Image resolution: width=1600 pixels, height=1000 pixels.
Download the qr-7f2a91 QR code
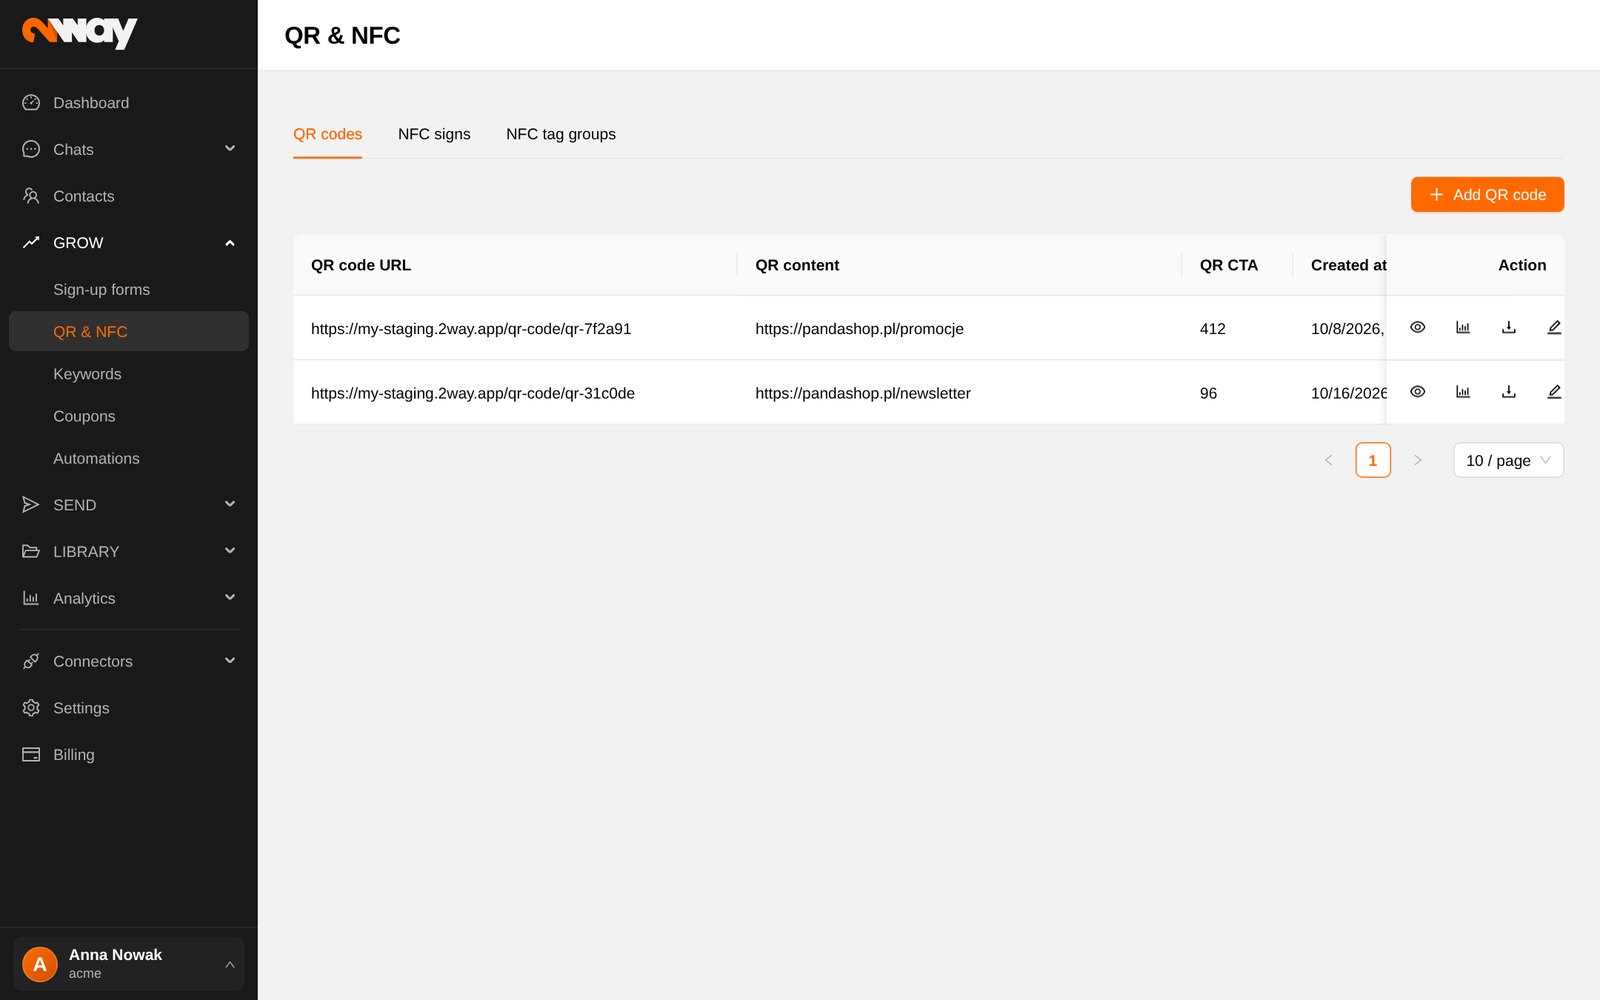[x=1509, y=328]
